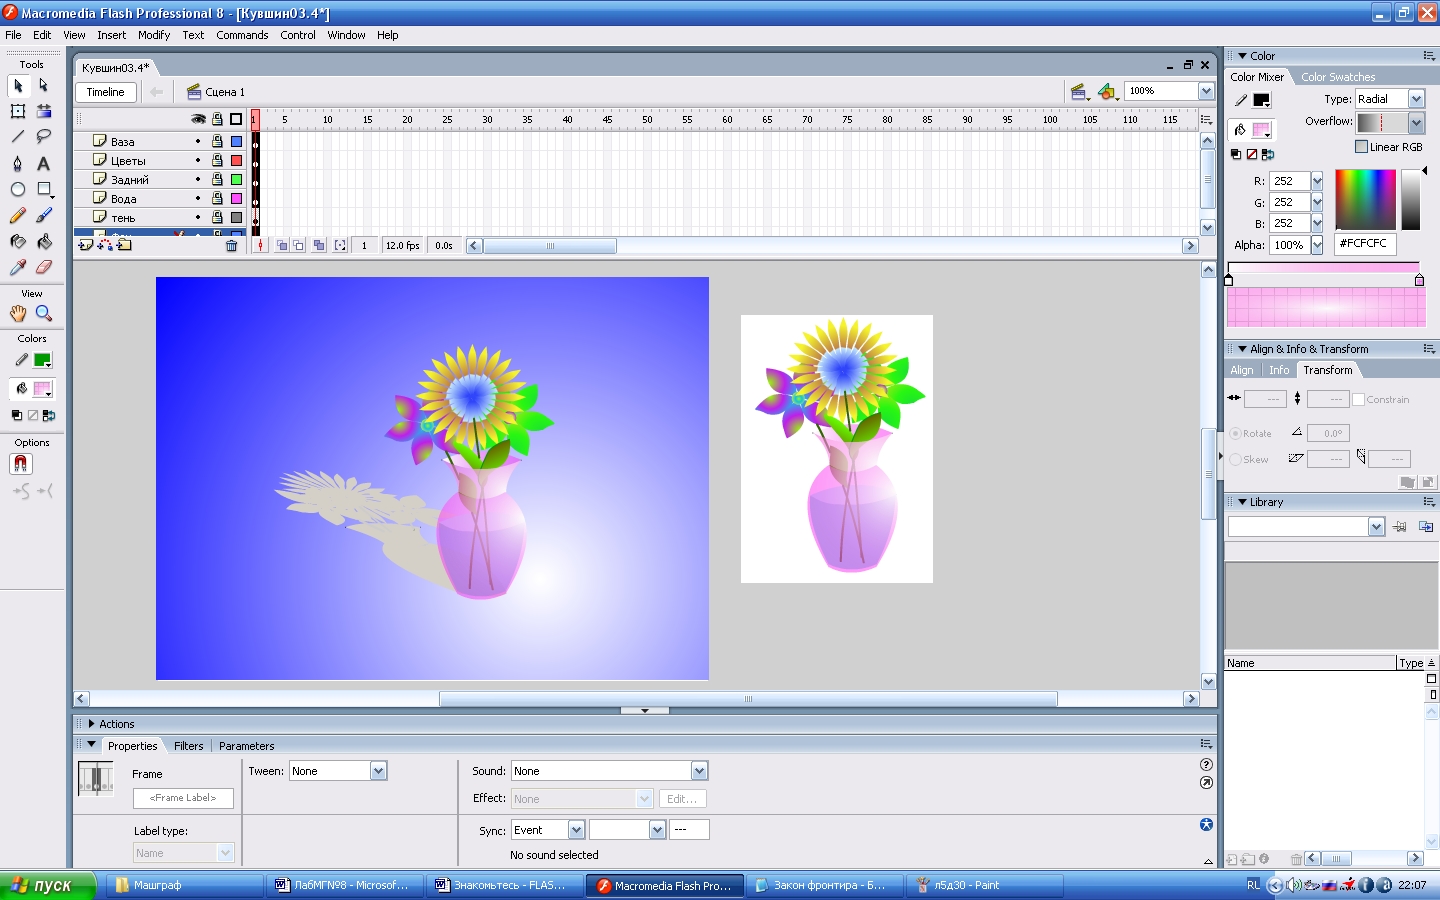Select the Цветы layer row
Image resolution: width=1440 pixels, height=900 pixels.
coord(160,161)
